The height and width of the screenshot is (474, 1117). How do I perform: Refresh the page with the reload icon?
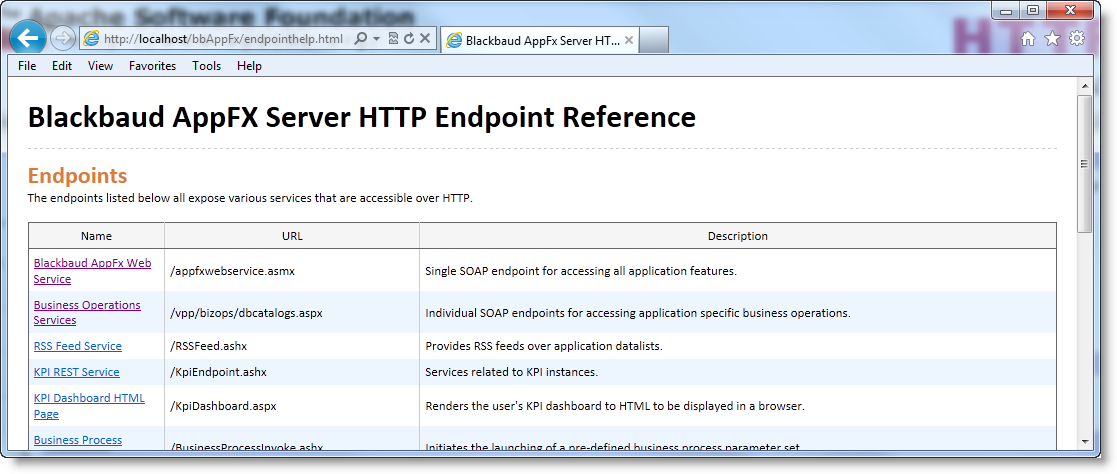409,38
